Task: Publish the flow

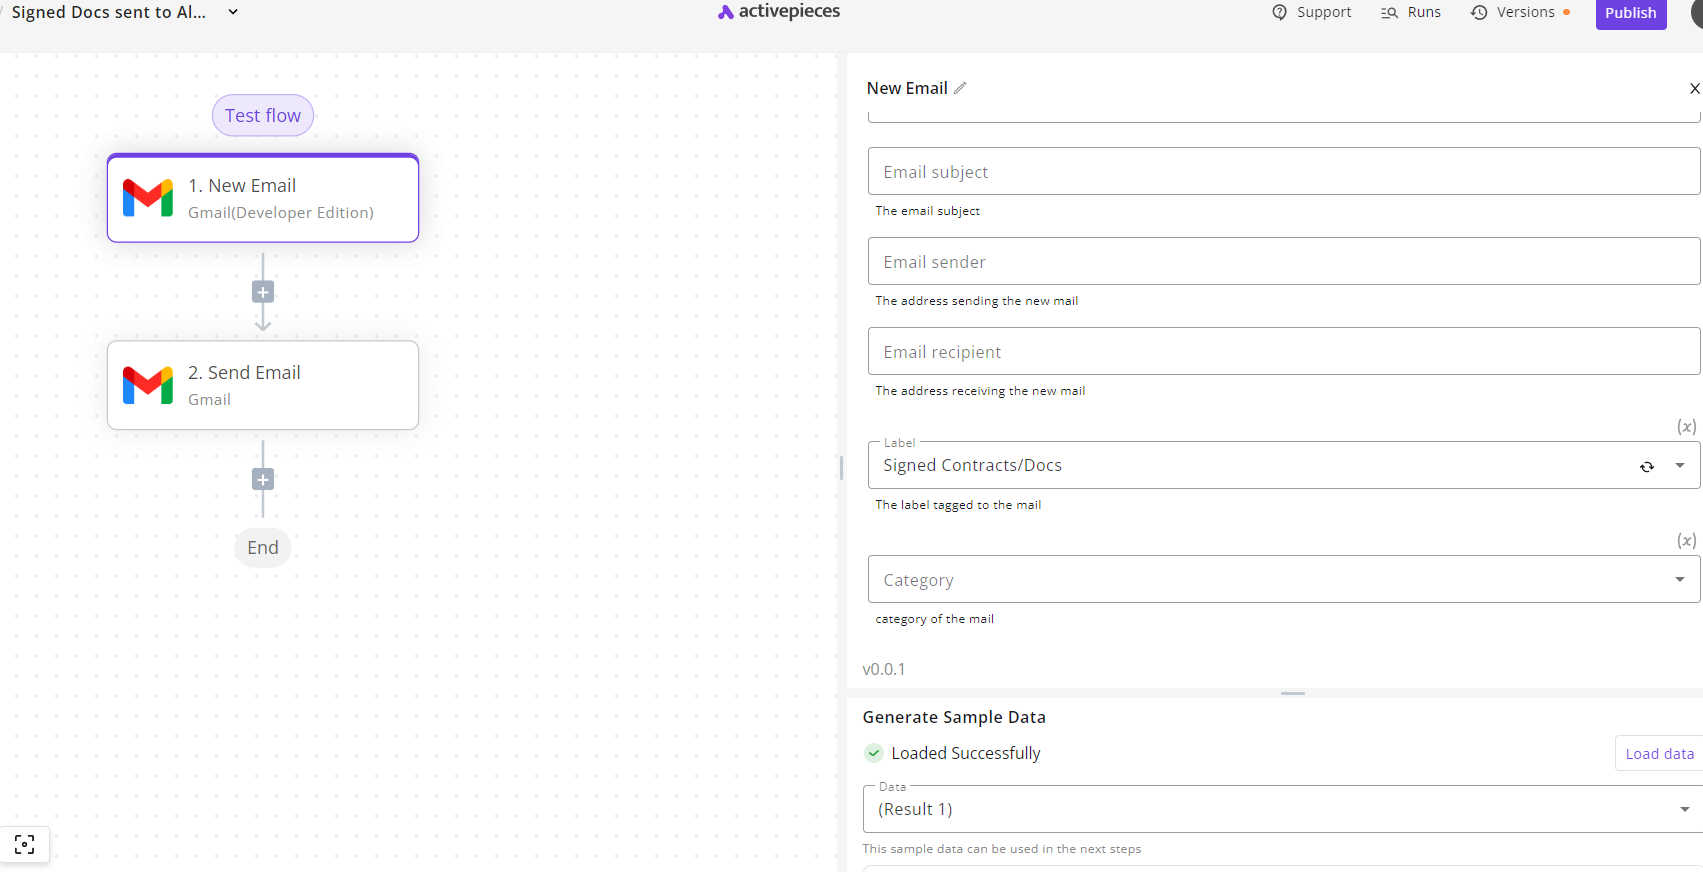Action: tap(1631, 13)
